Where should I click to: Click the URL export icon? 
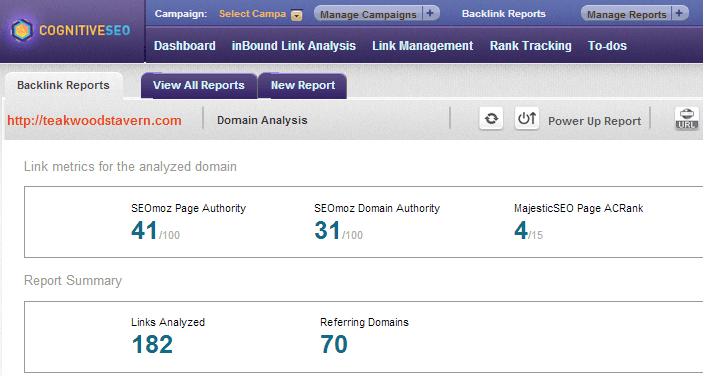click(x=686, y=119)
